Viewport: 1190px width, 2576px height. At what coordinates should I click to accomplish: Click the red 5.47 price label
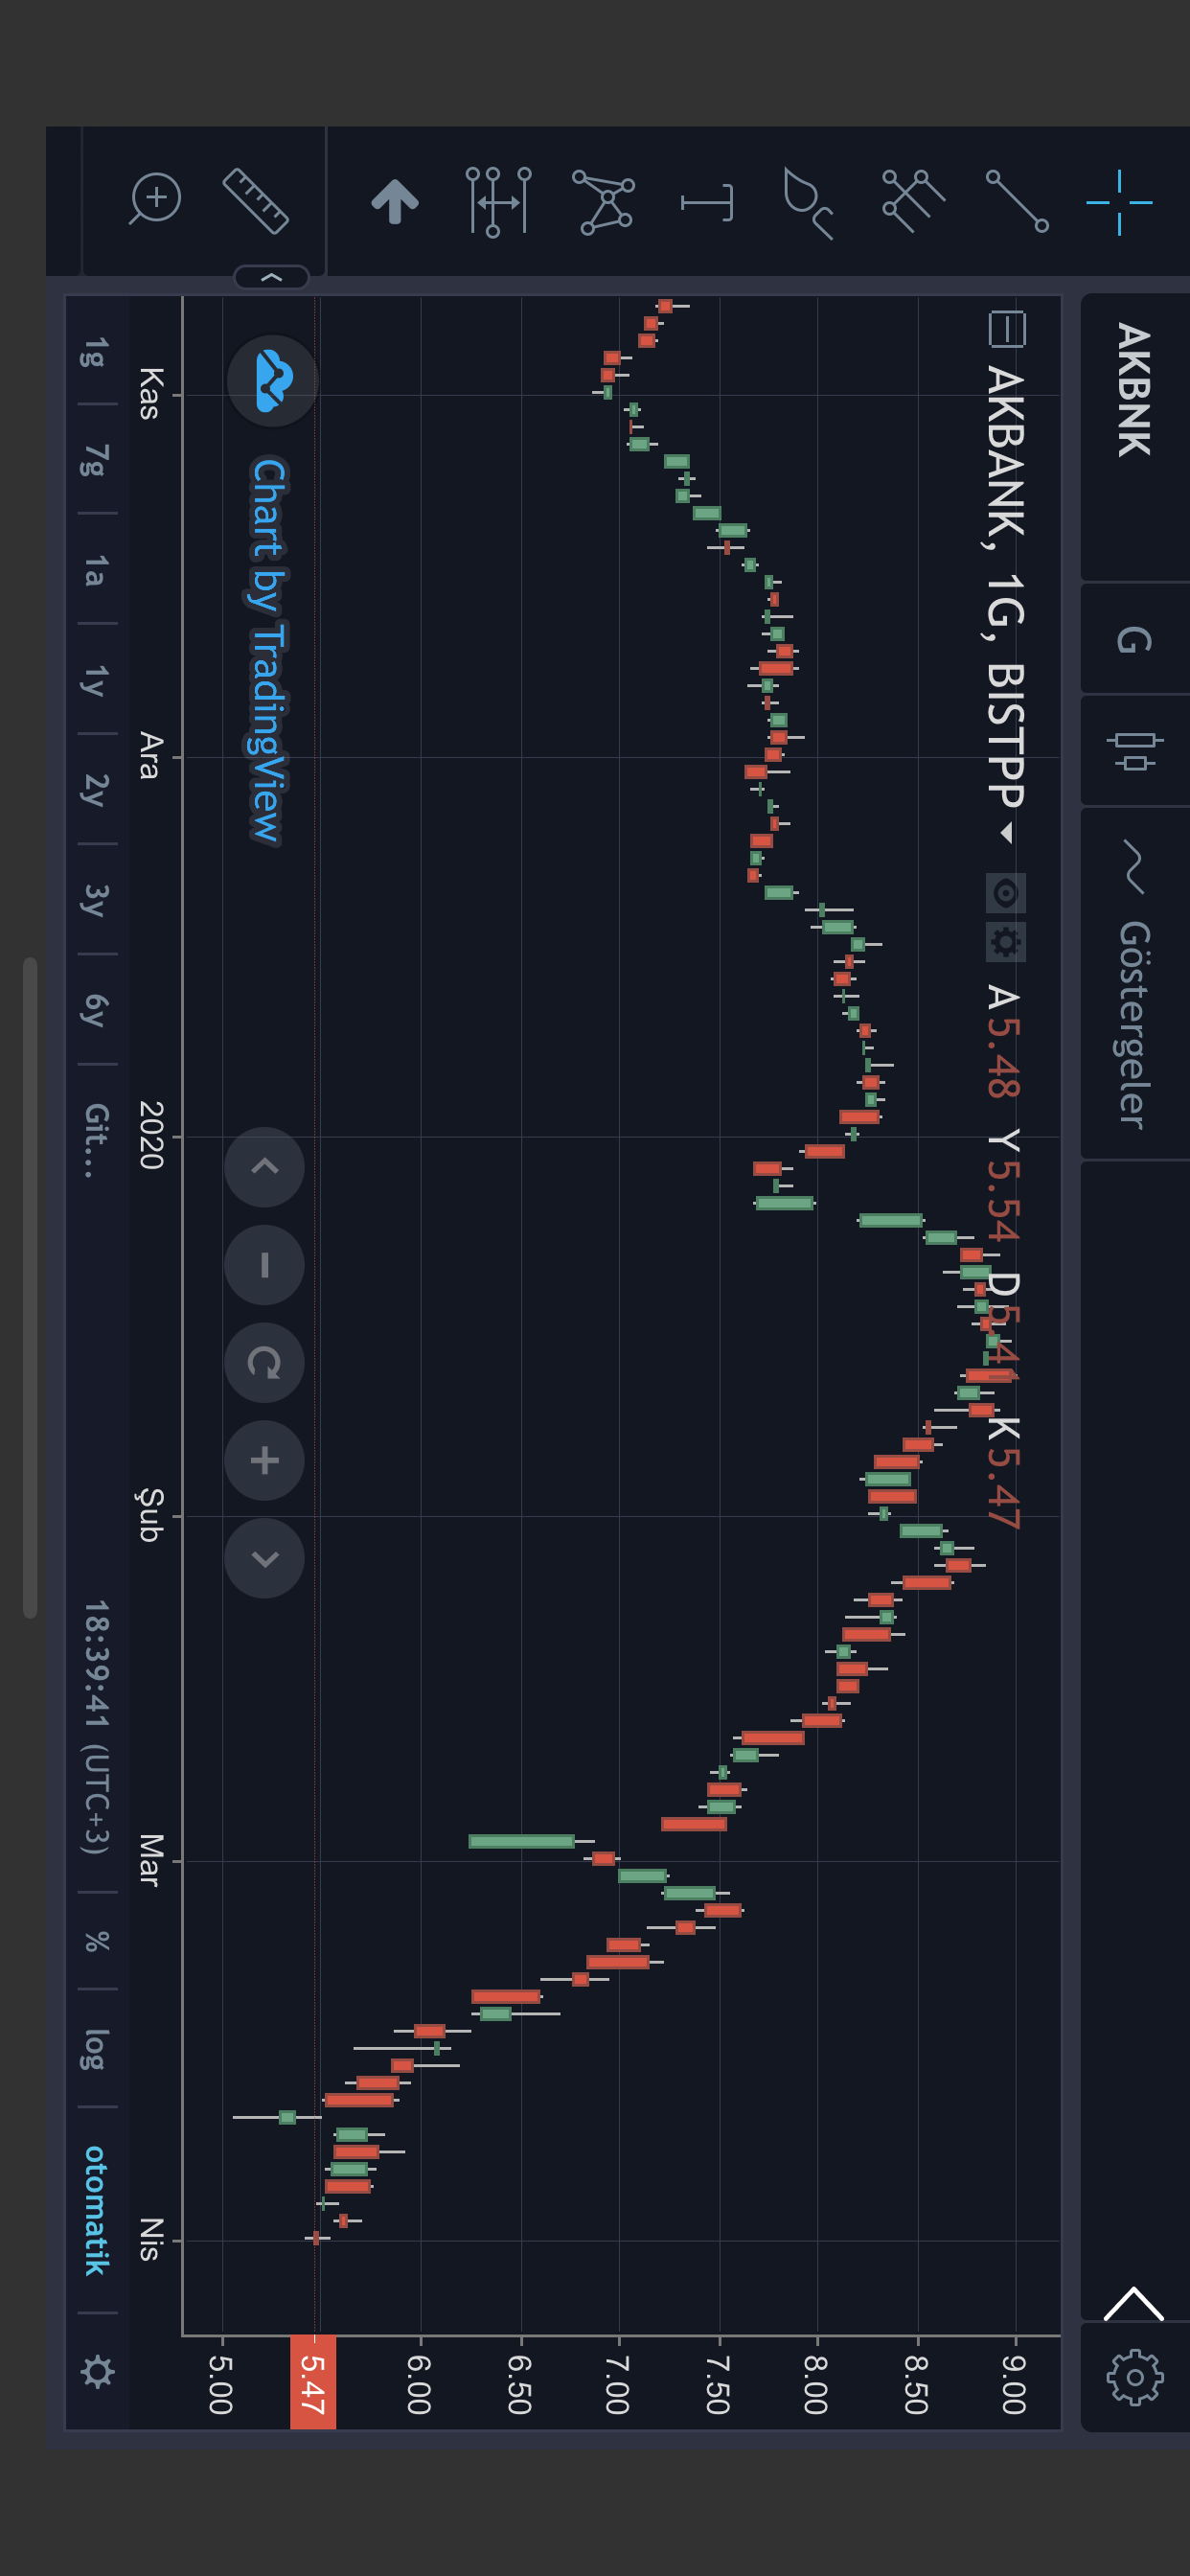coord(313,2383)
